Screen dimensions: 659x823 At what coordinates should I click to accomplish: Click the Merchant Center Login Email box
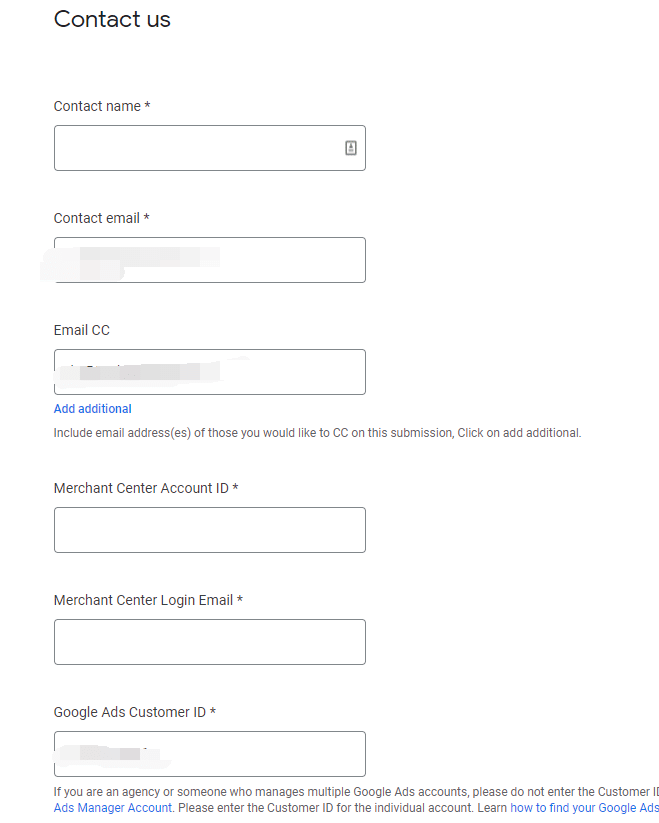(210, 642)
